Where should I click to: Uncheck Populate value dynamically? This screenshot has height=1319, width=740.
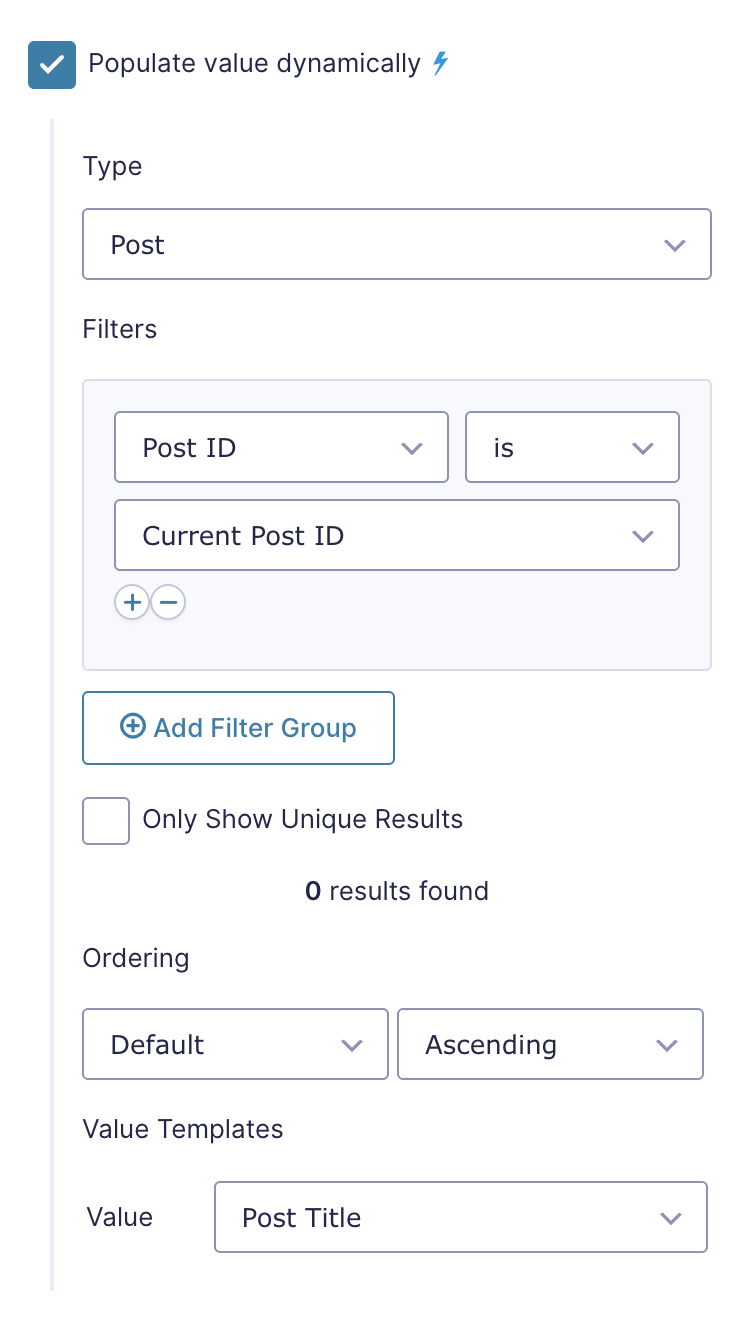coord(52,65)
